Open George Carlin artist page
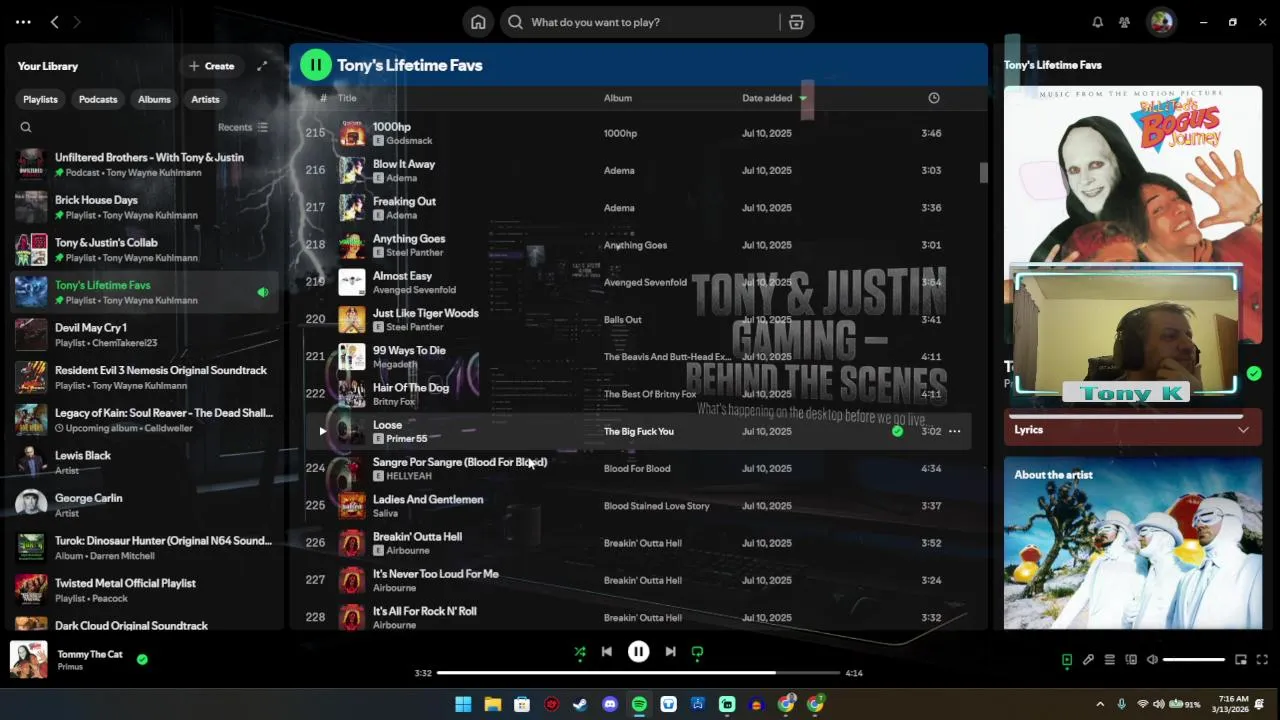Image resolution: width=1280 pixels, height=720 pixels. (145, 505)
